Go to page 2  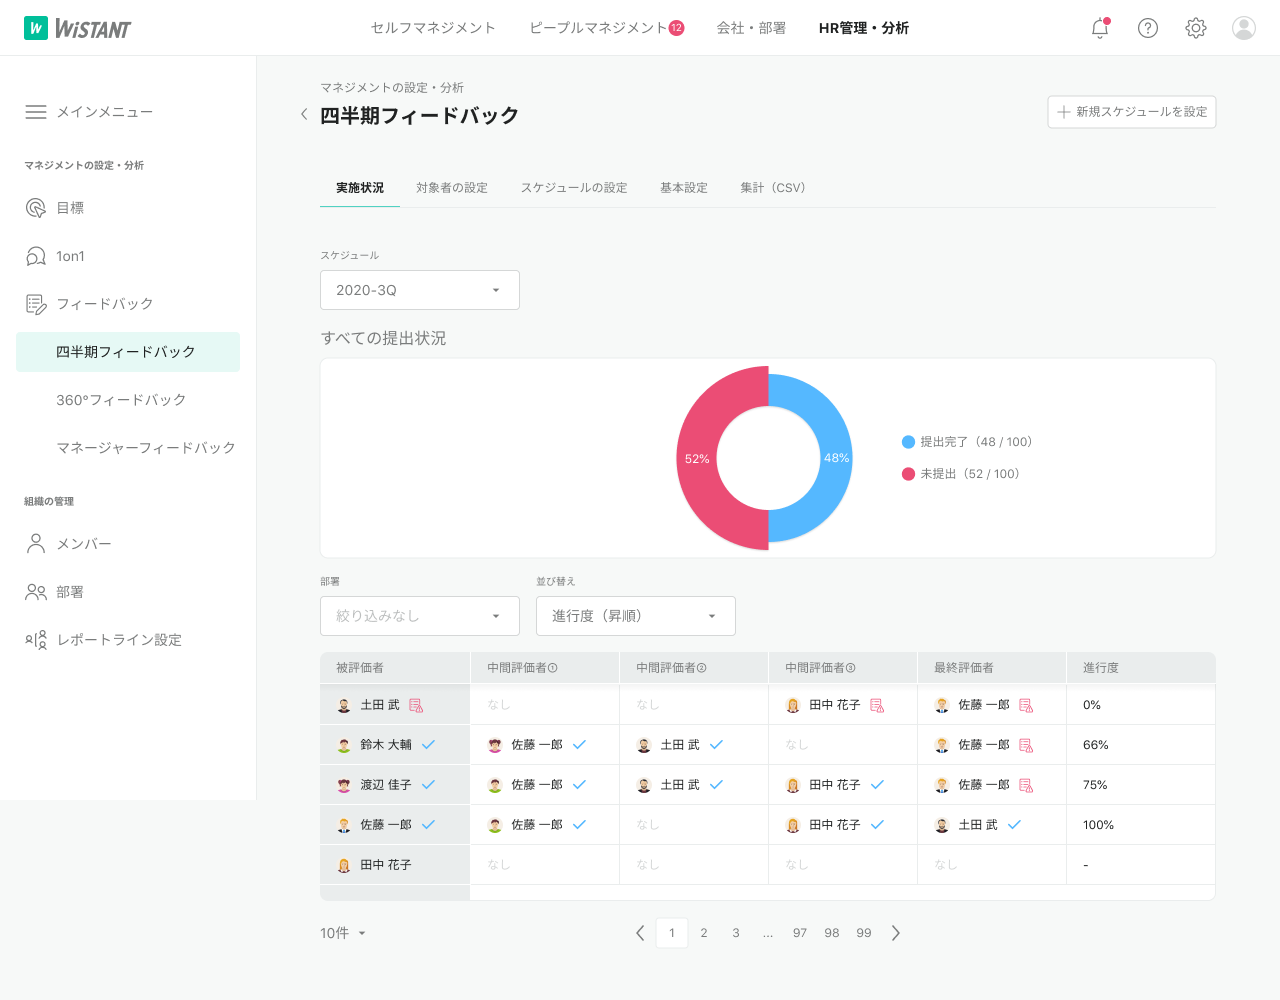click(704, 933)
